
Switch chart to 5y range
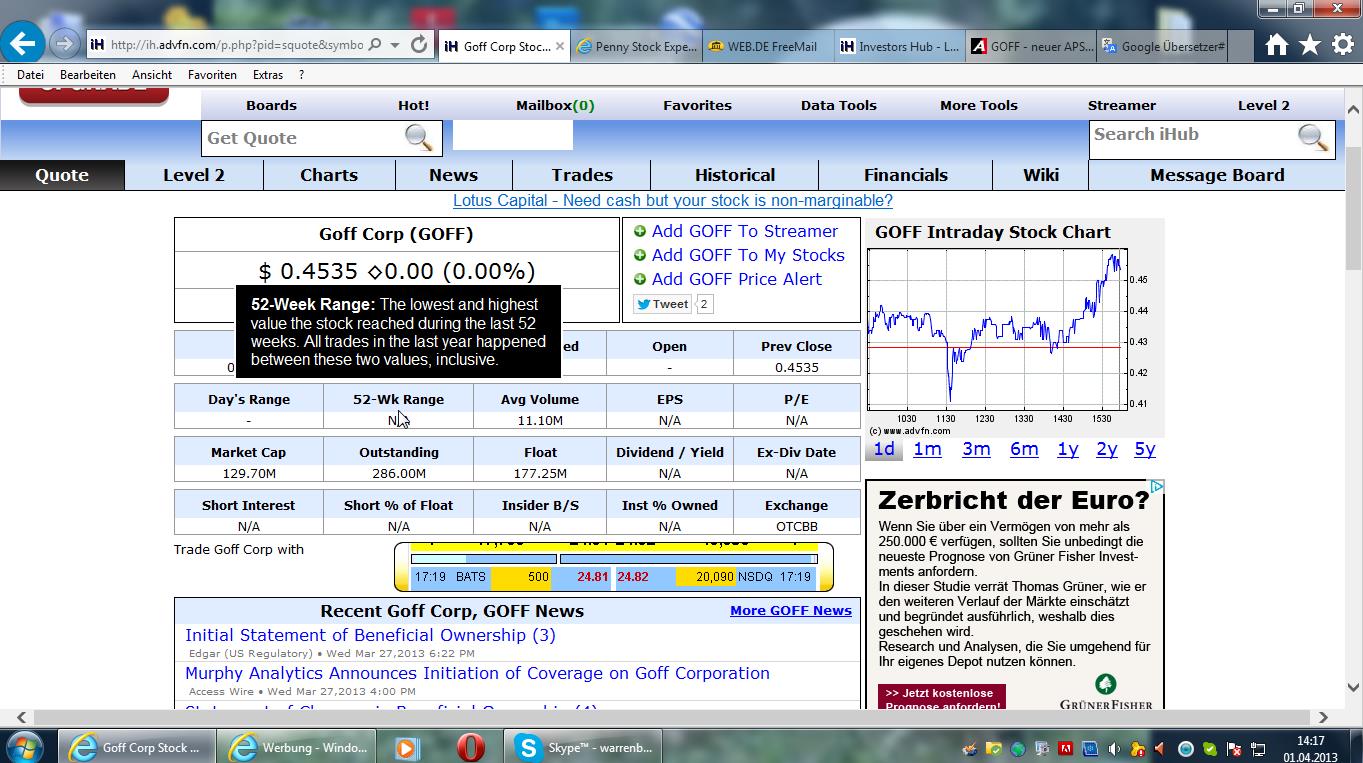pos(1145,450)
